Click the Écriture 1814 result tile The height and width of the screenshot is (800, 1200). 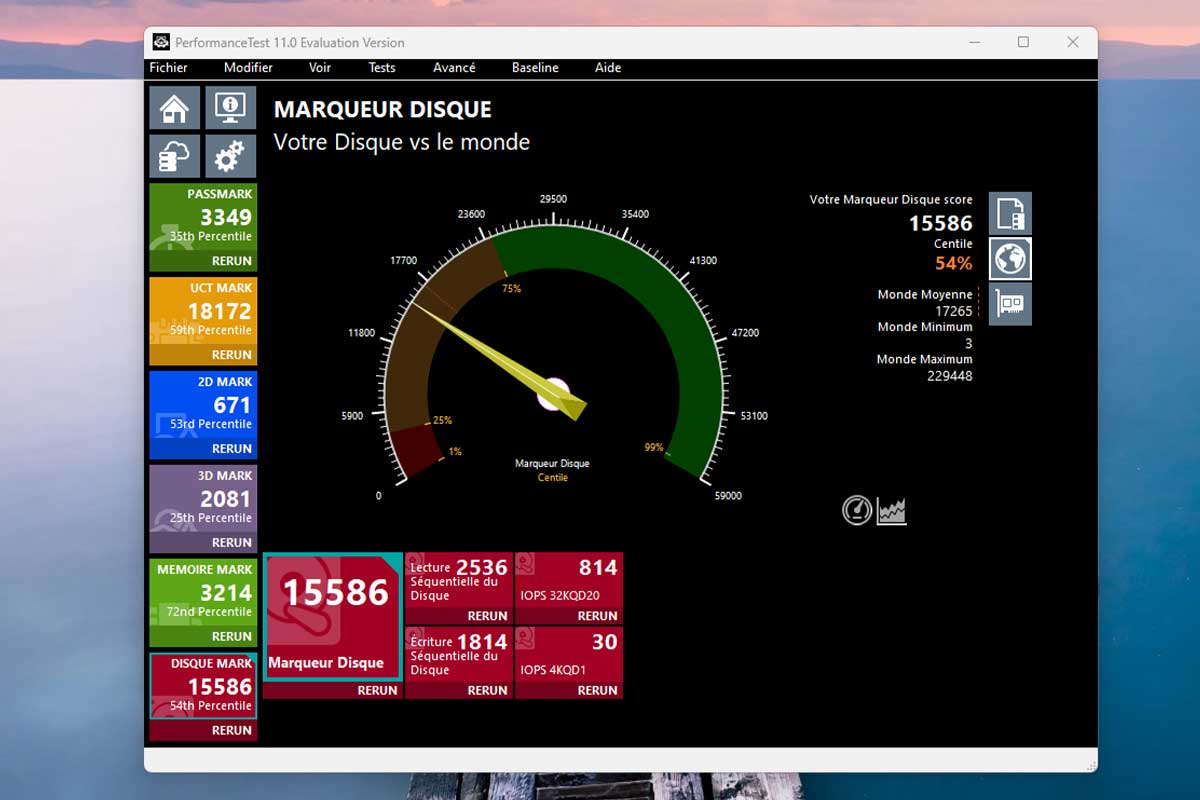[x=459, y=654]
